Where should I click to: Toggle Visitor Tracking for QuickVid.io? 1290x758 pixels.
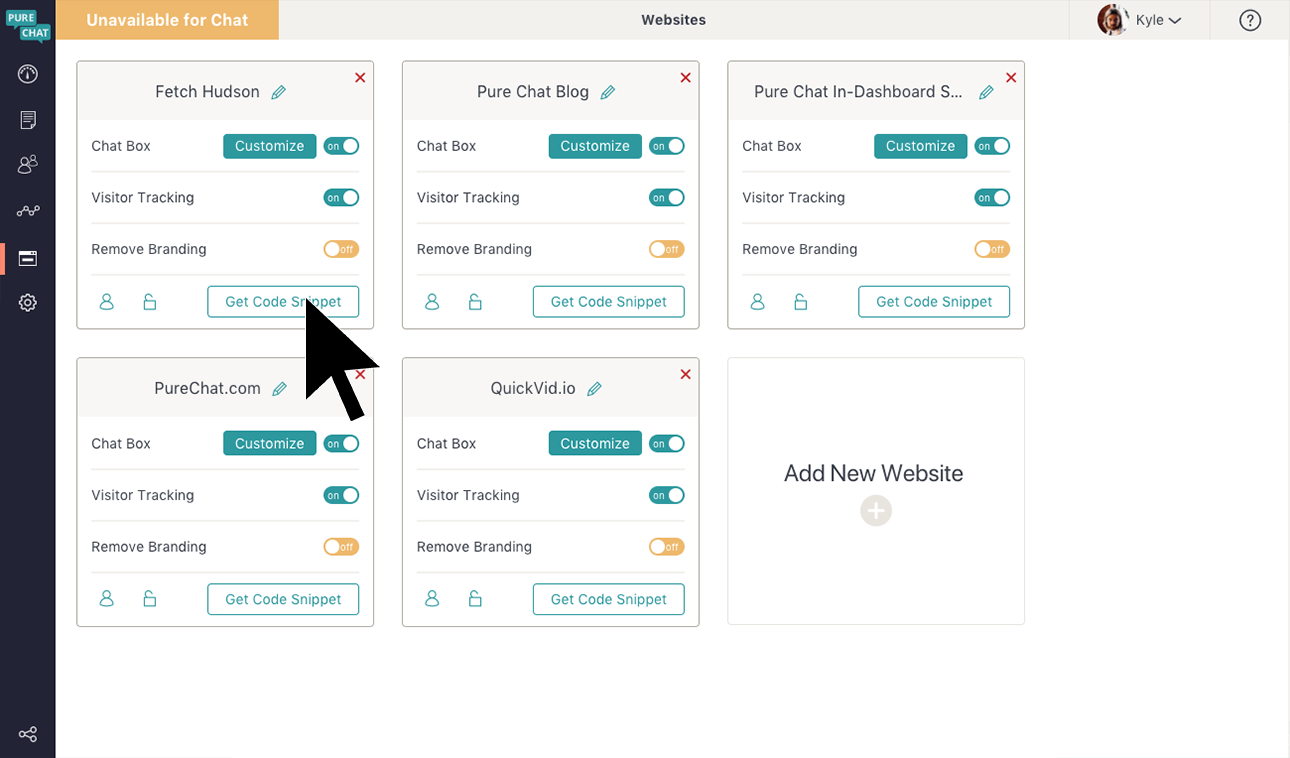[667, 495]
